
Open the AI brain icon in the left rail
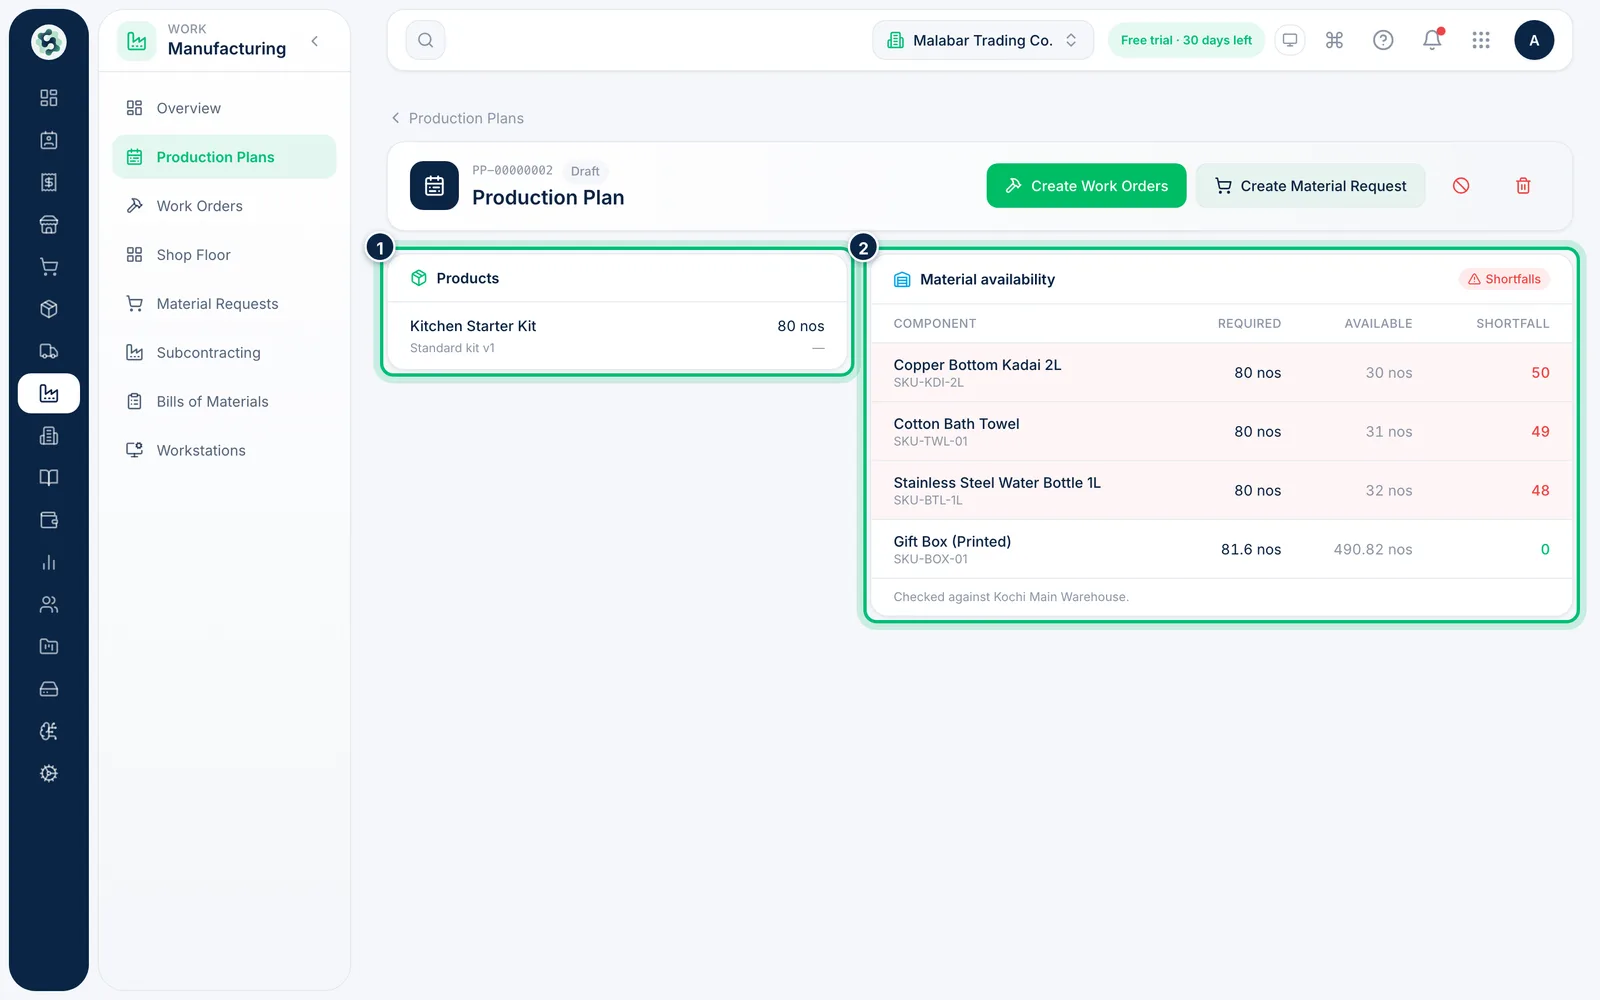48,731
